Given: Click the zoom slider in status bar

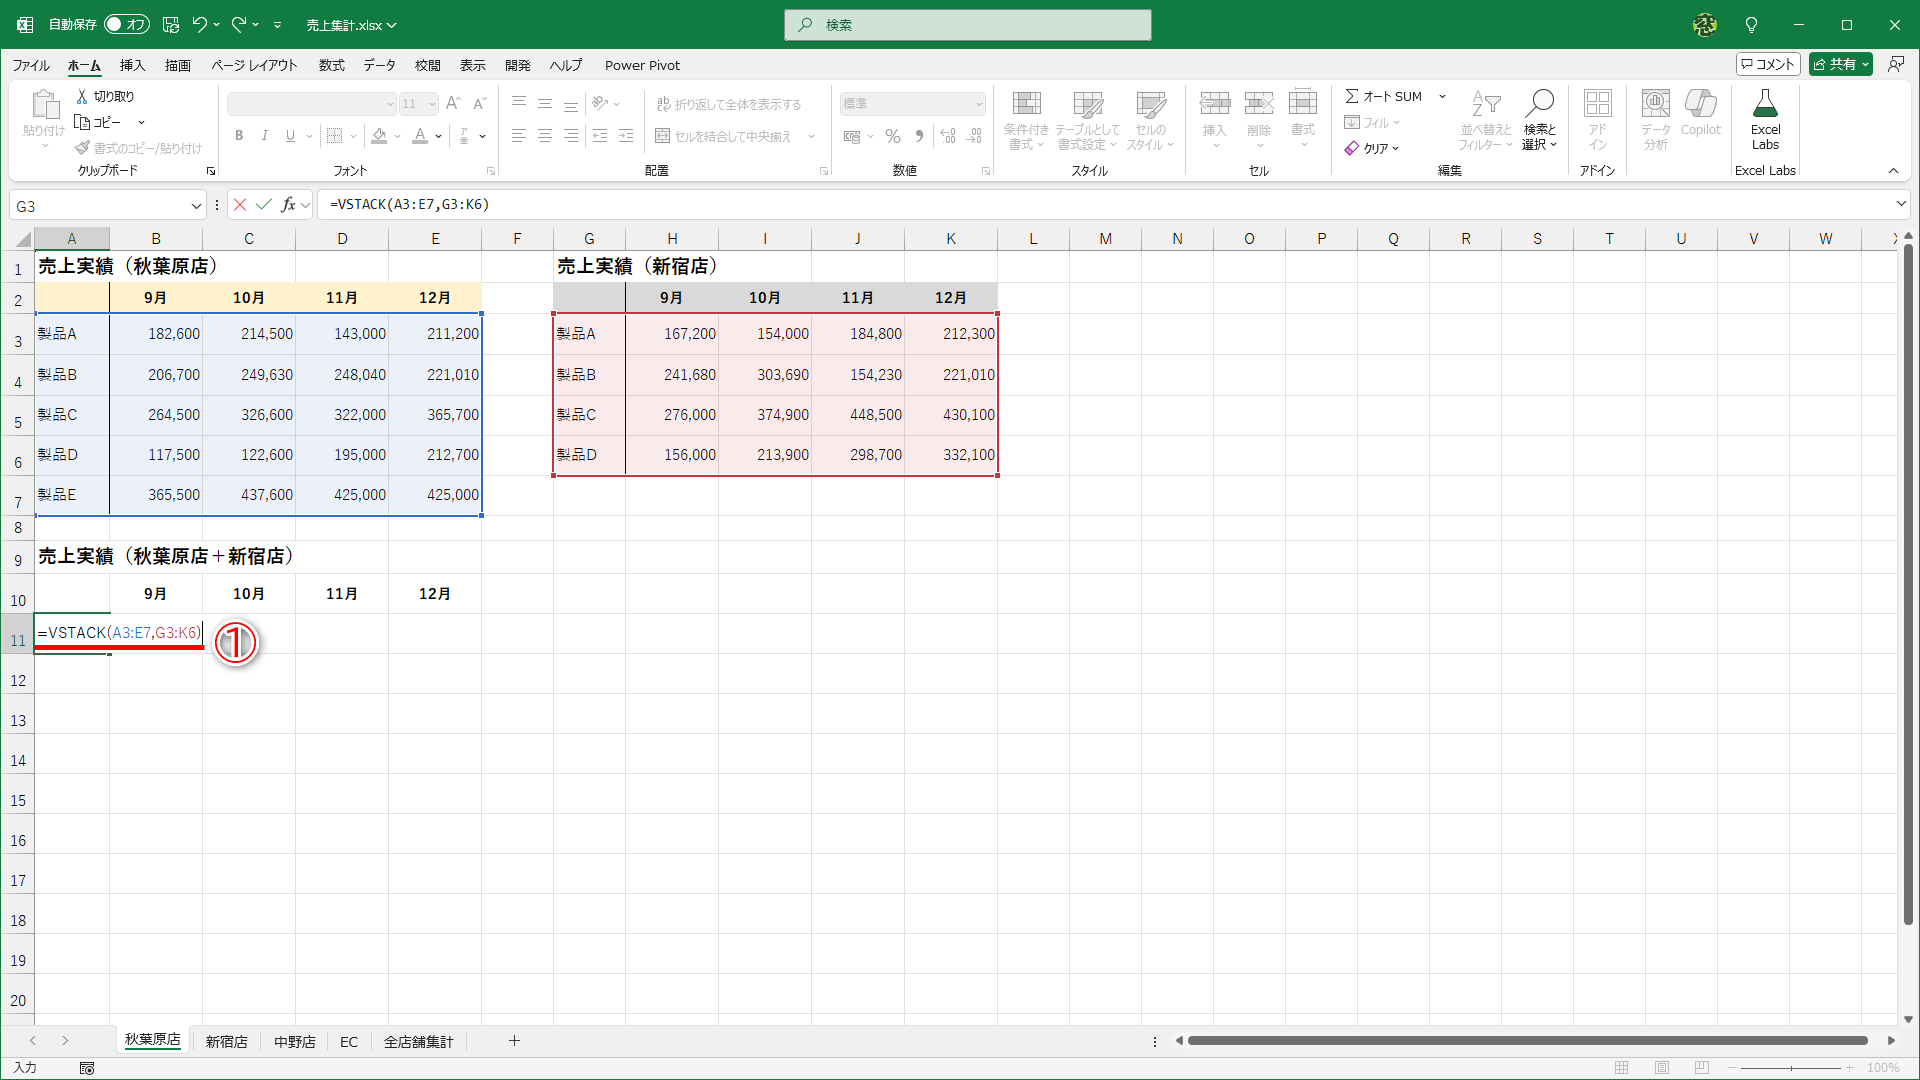Looking at the screenshot, I should click(x=1791, y=1068).
